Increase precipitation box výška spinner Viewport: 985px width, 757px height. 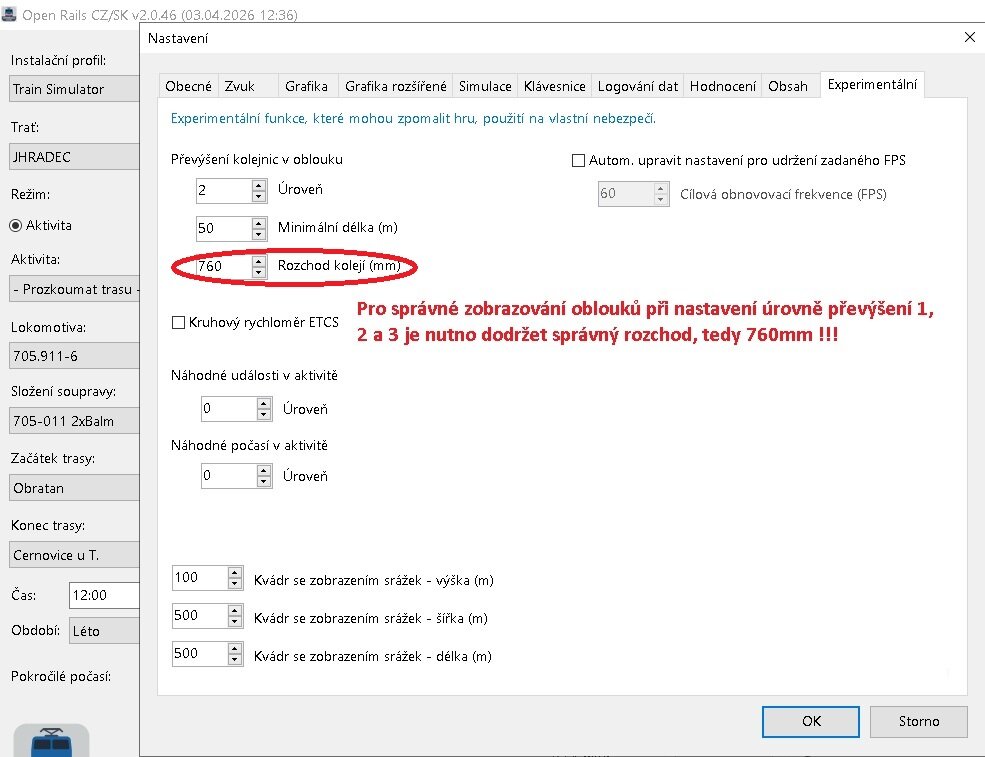[235, 573]
